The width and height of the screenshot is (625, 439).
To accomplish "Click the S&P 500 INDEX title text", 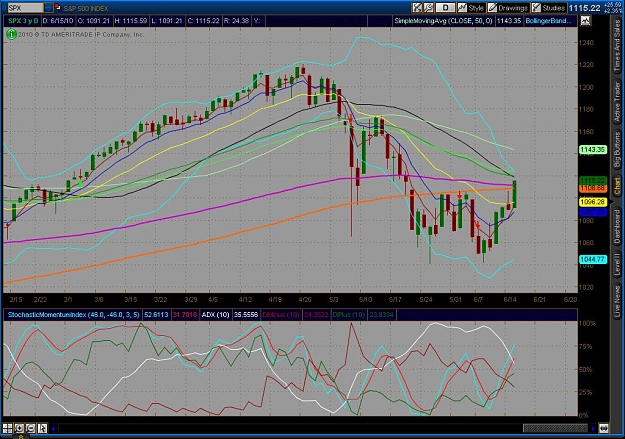I will tap(85, 8).
